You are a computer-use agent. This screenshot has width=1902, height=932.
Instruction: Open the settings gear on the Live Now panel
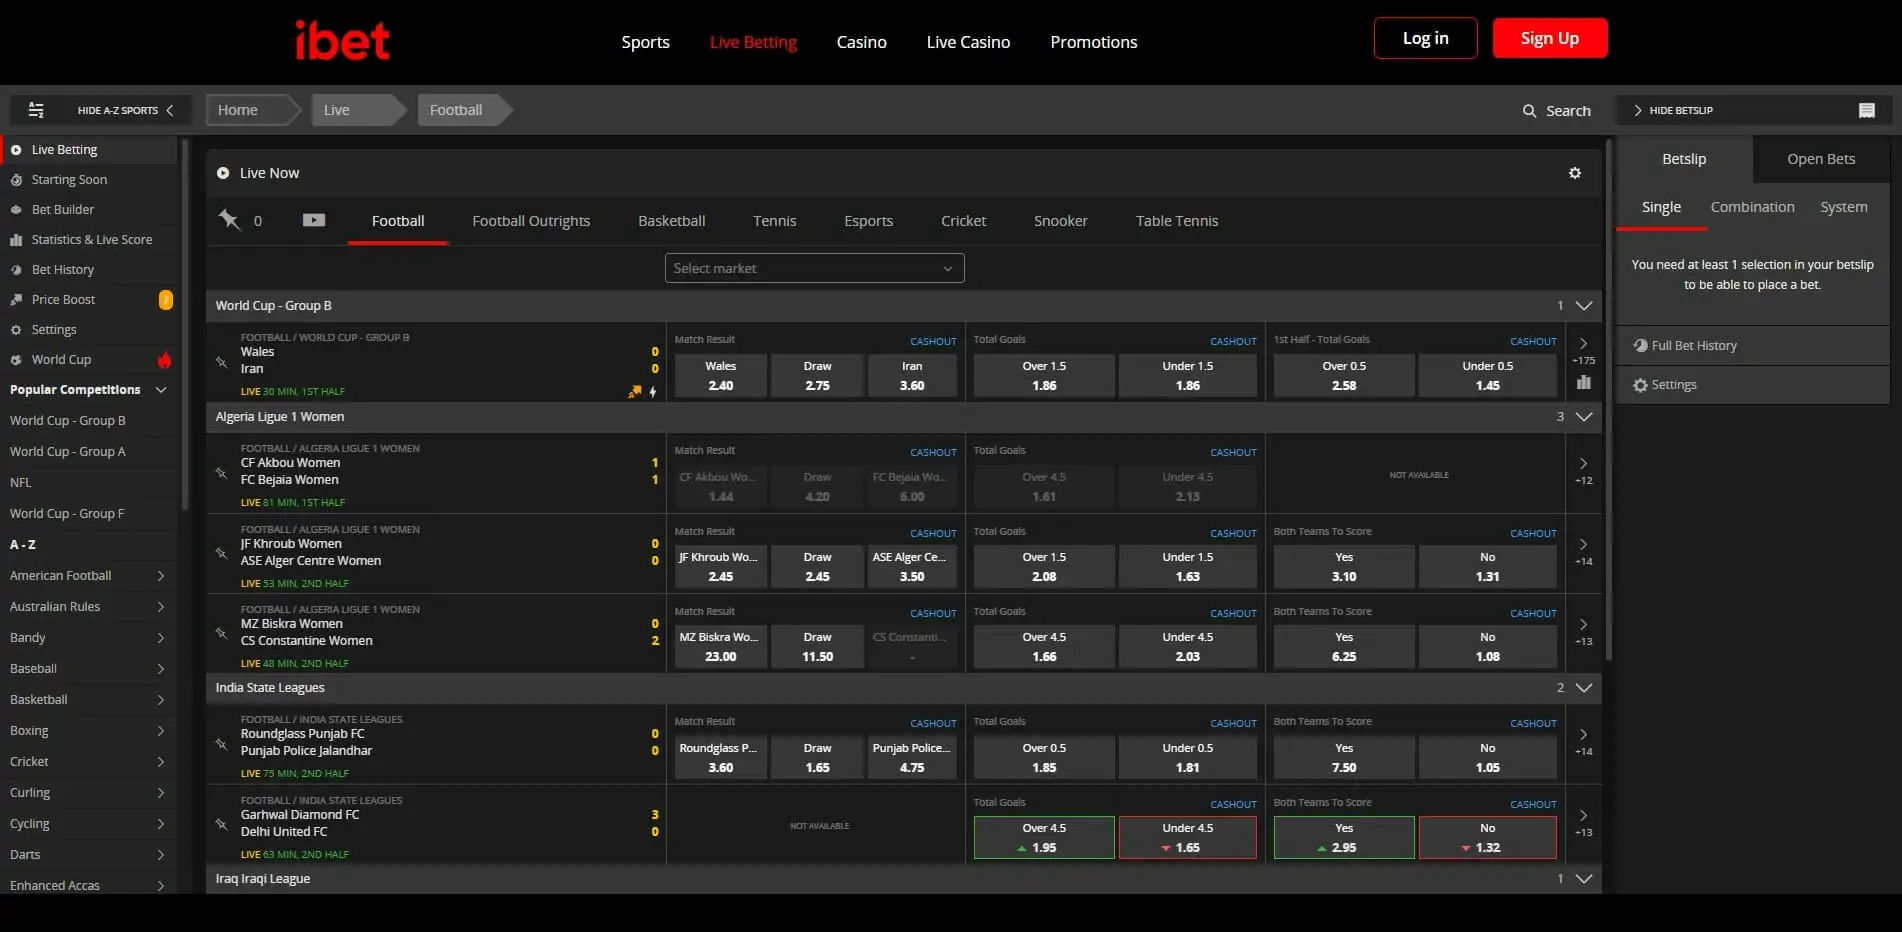(x=1575, y=173)
